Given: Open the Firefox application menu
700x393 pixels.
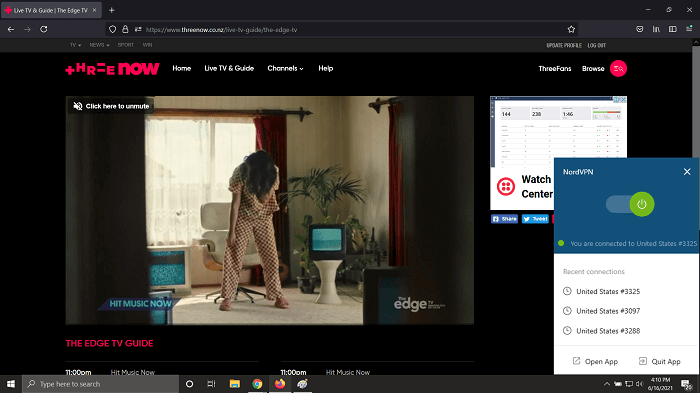Looking at the screenshot, I should [x=689, y=29].
